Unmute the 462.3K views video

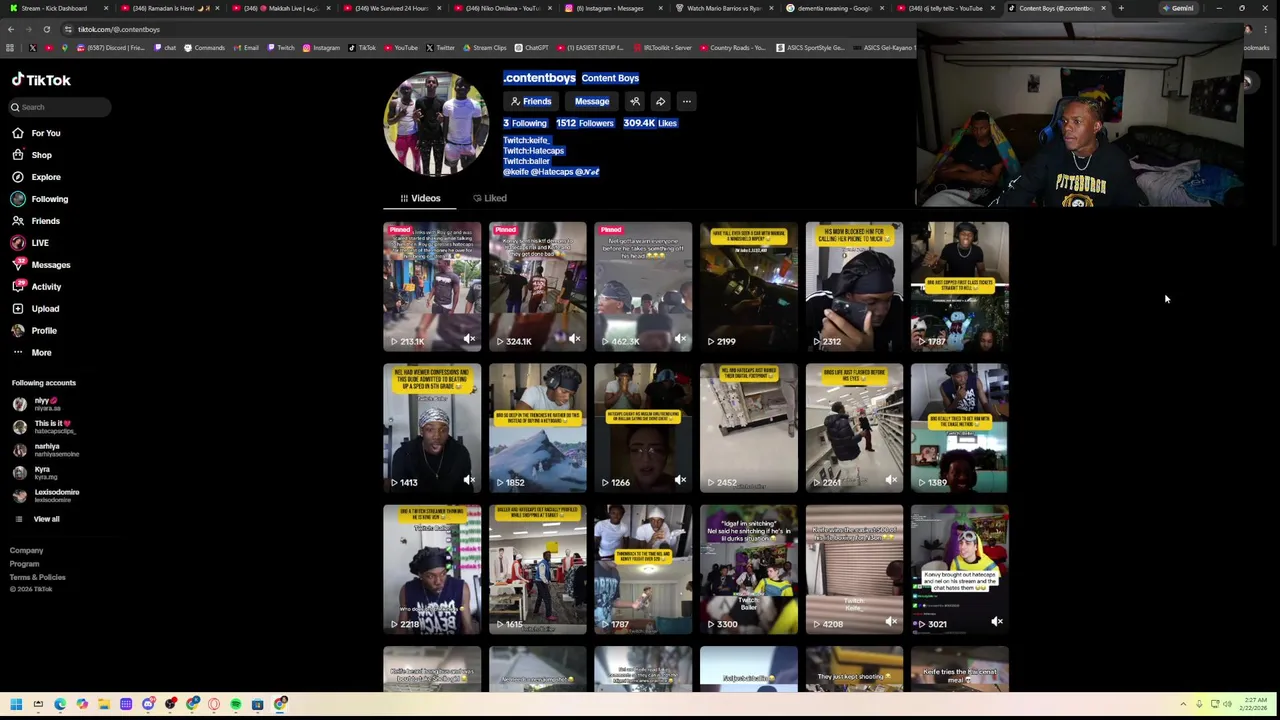(x=680, y=339)
